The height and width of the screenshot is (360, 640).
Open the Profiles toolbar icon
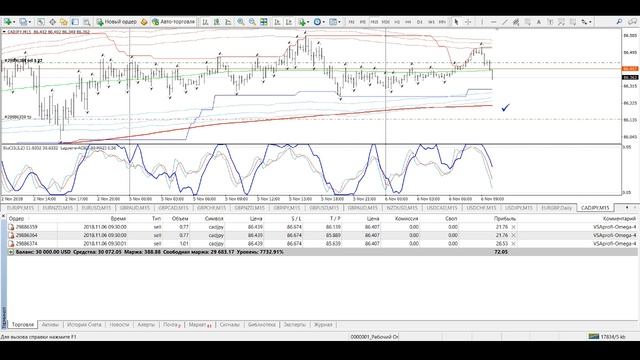click(x=22, y=22)
